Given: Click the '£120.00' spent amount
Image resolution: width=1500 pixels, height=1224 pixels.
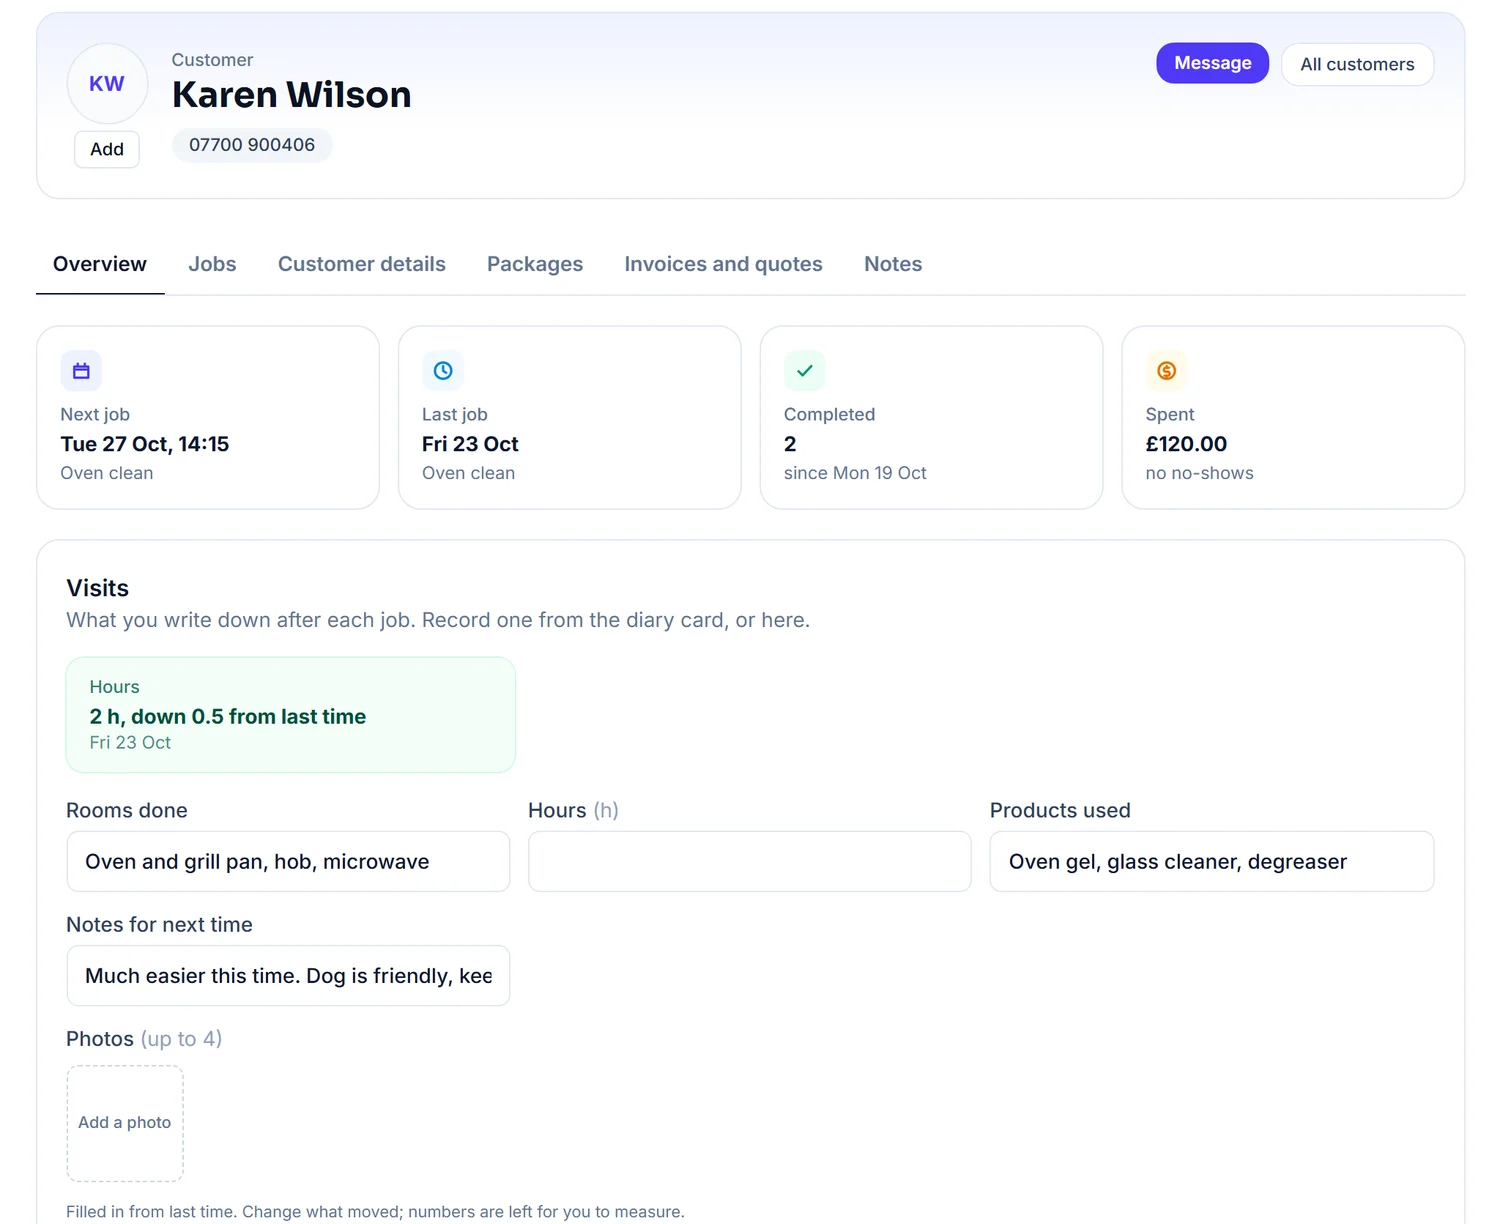Looking at the screenshot, I should click(1186, 444).
